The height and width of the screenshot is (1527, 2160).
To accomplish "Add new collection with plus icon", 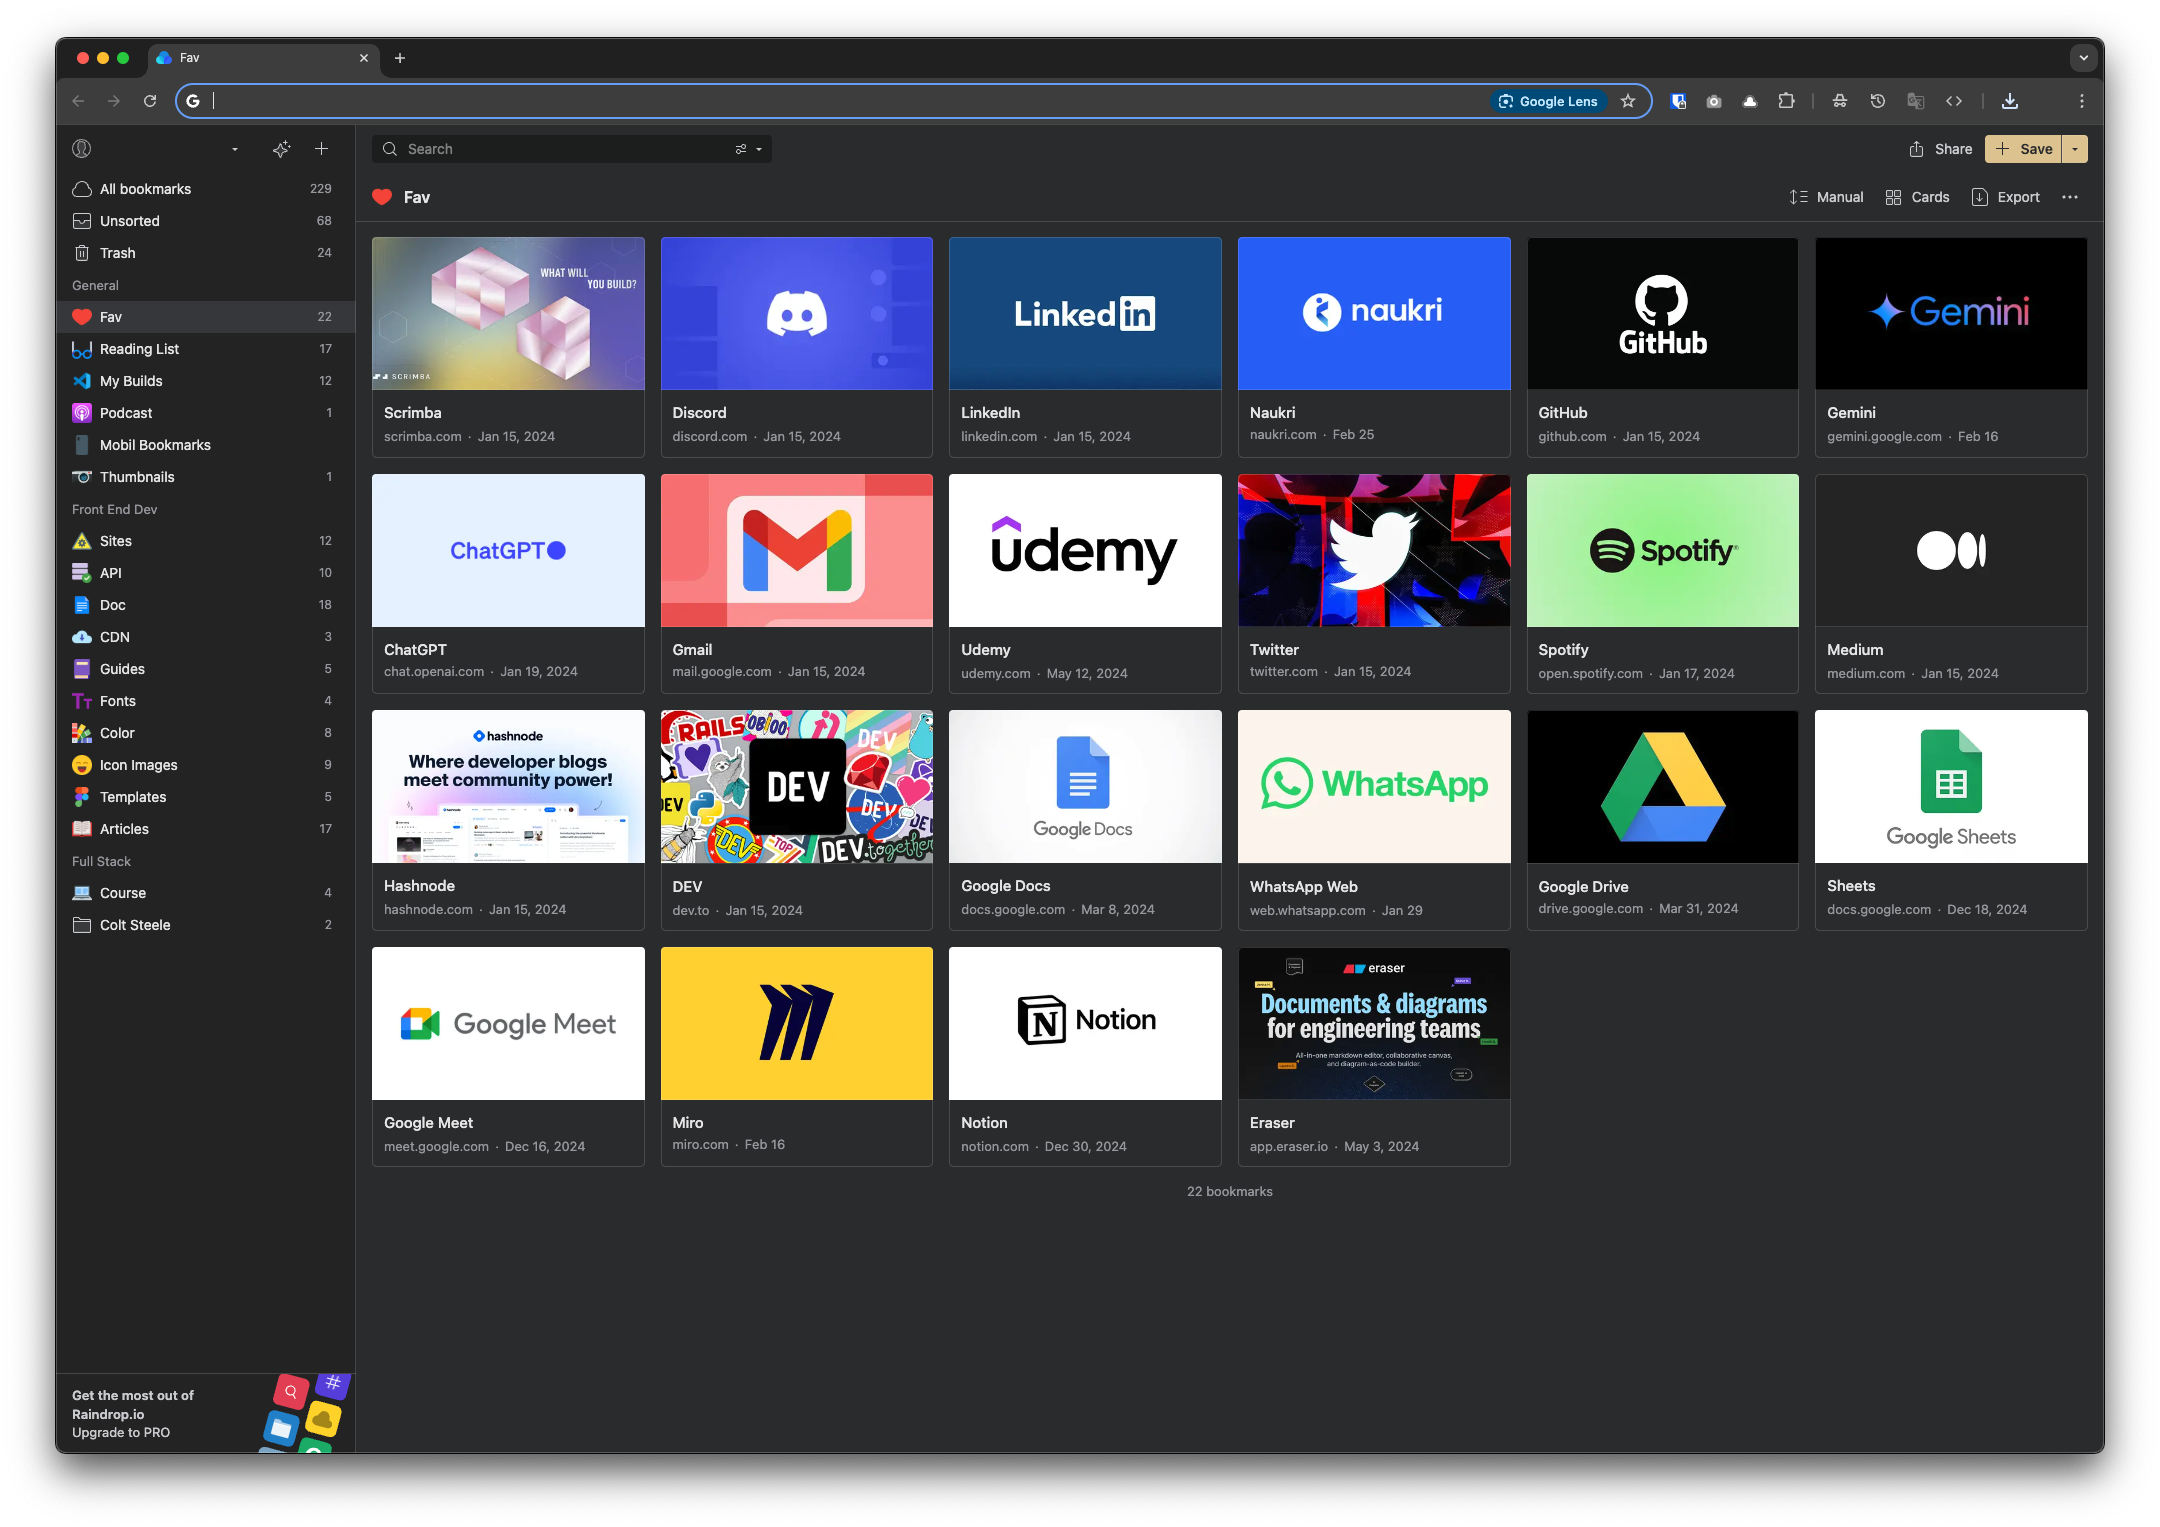I will click(321, 149).
